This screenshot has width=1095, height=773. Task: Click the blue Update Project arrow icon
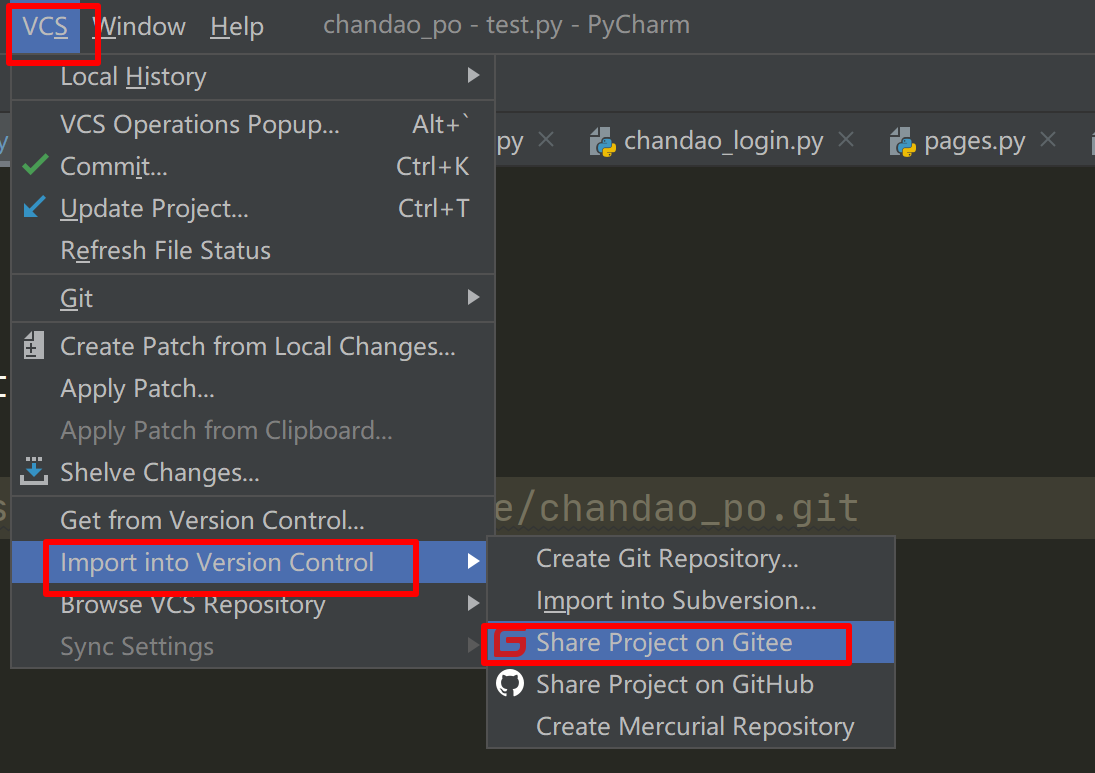tap(35, 207)
